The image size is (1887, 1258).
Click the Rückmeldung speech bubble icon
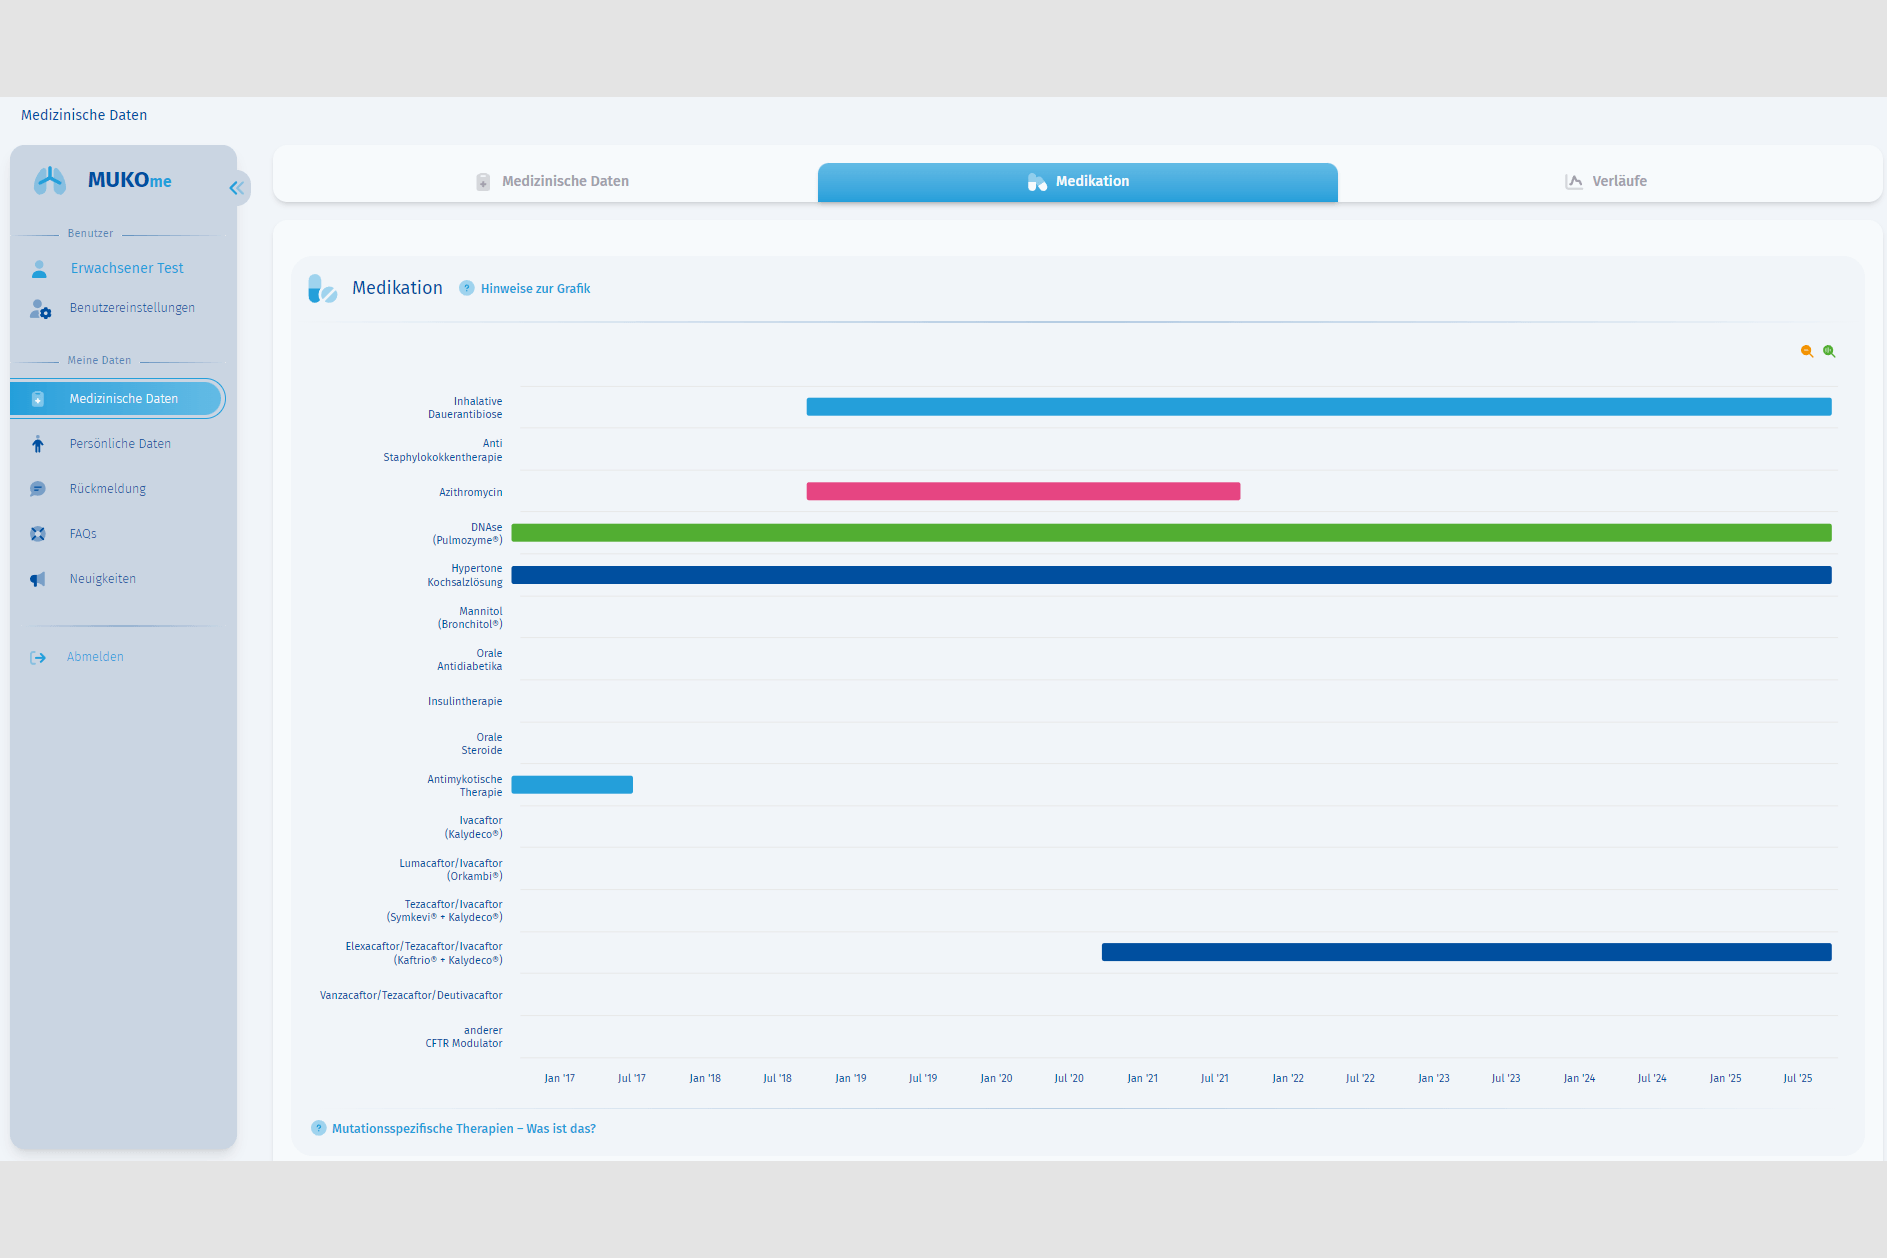coord(38,489)
